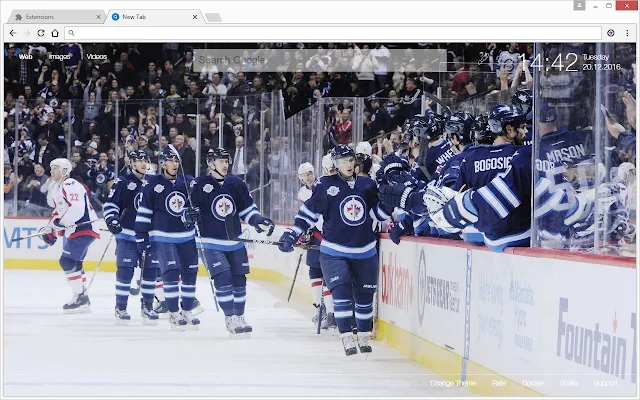This screenshot has height=400, width=640.
Task: Close the New Tab tab
Action: tap(195, 17)
